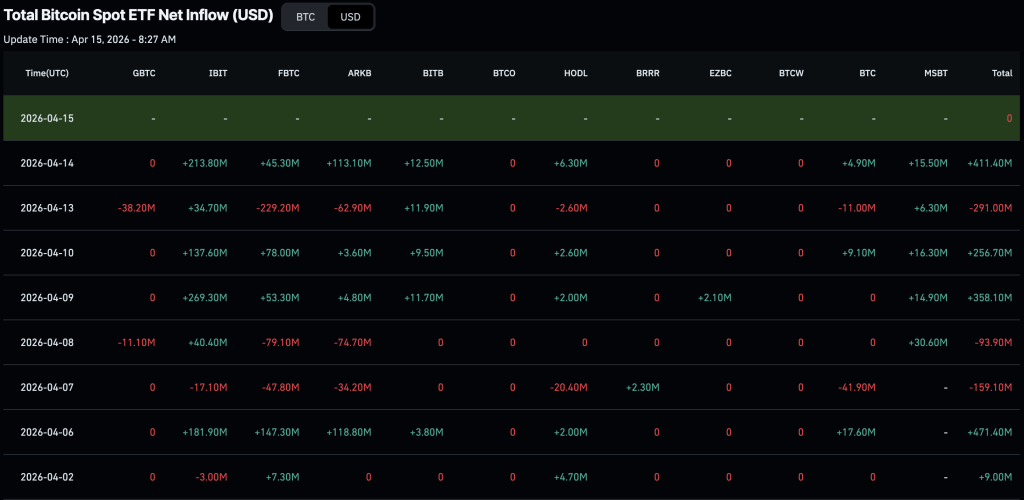Image resolution: width=1024 pixels, height=500 pixels.
Task: Click the +411.40M total value
Action: [989, 163]
